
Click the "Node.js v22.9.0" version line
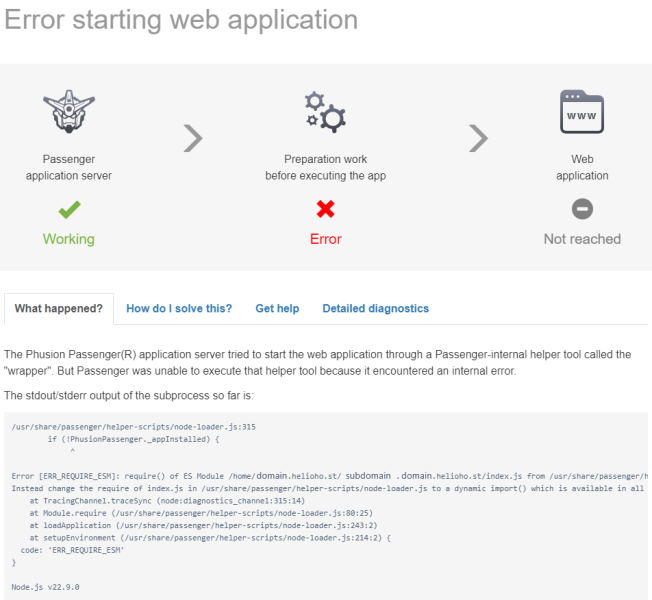pos(45,587)
